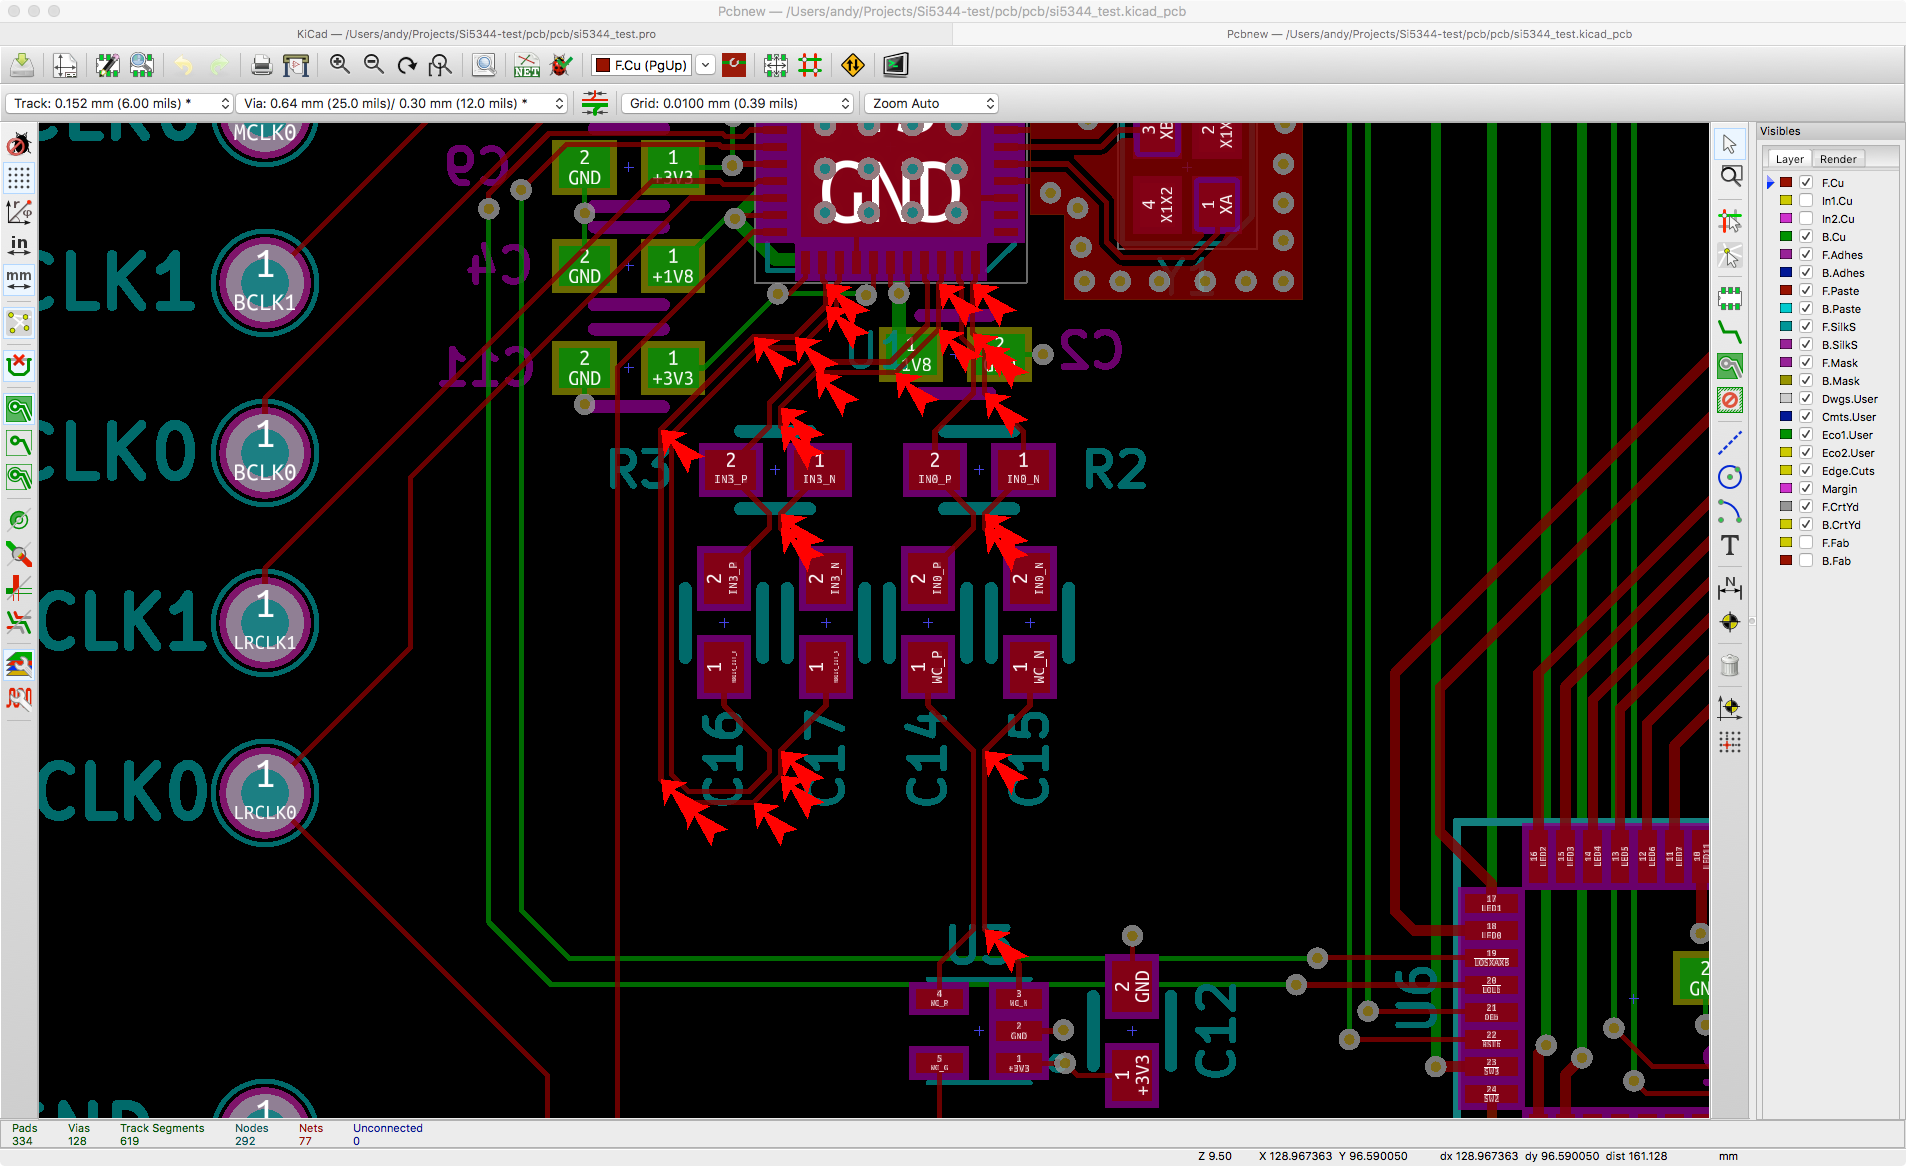Screen dimensions: 1906x1166
Task: Switch to the Render tab
Action: [1837, 159]
